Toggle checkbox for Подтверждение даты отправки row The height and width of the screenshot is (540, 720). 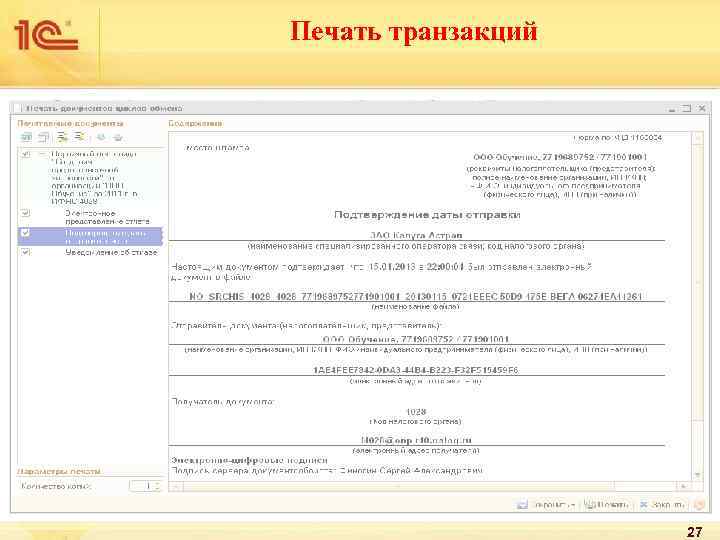26,232
